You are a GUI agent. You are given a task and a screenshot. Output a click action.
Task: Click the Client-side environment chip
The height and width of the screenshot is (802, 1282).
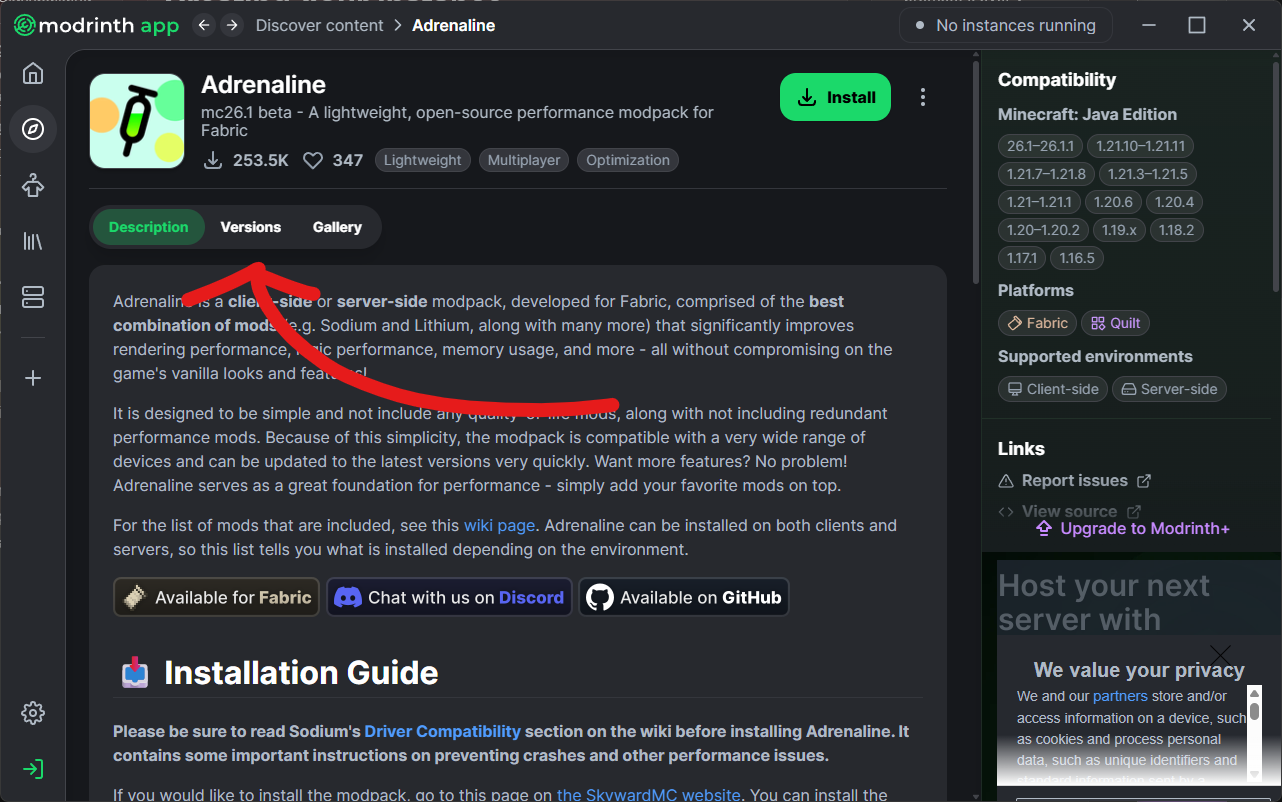tap(1053, 389)
